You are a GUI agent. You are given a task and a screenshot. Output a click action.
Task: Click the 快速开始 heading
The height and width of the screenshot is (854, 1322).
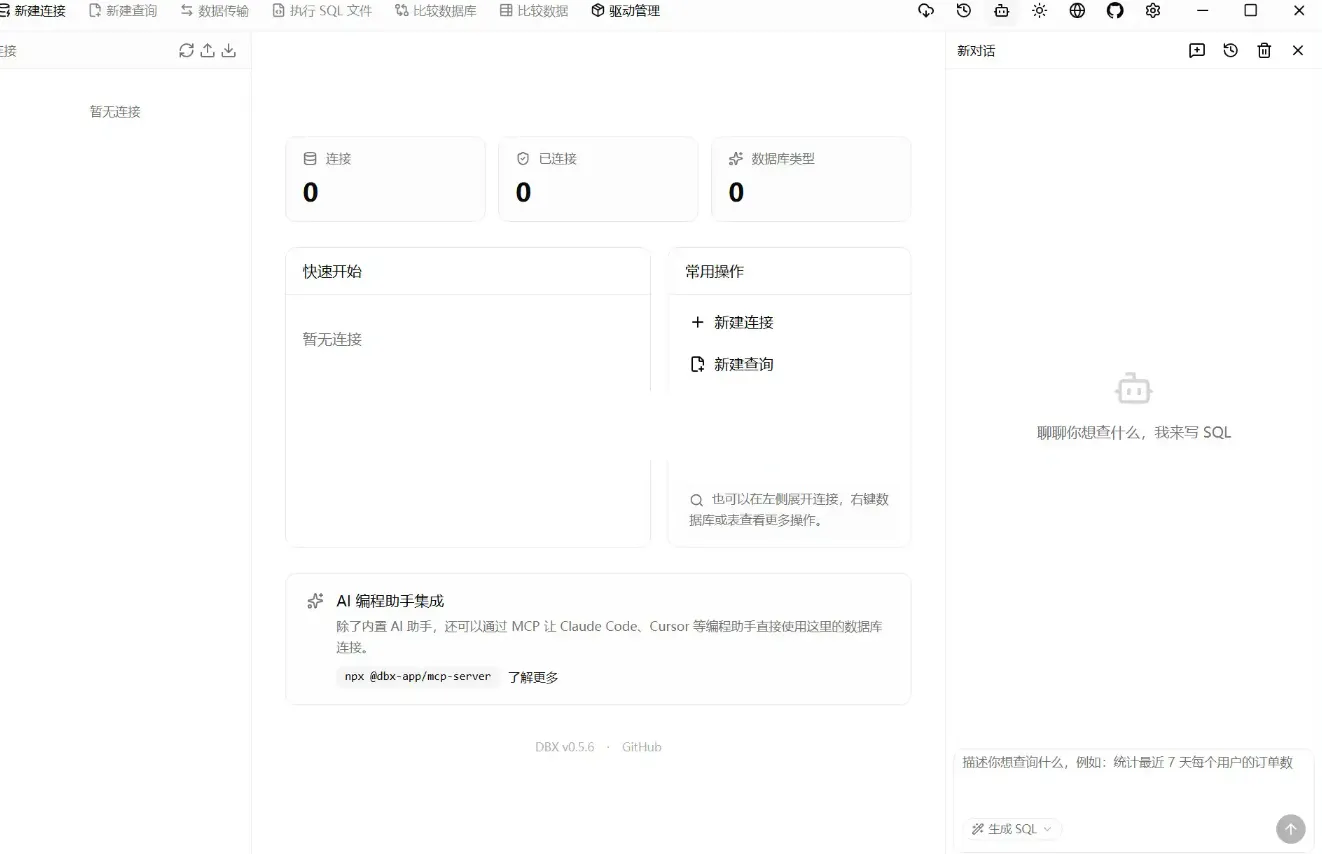(332, 271)
